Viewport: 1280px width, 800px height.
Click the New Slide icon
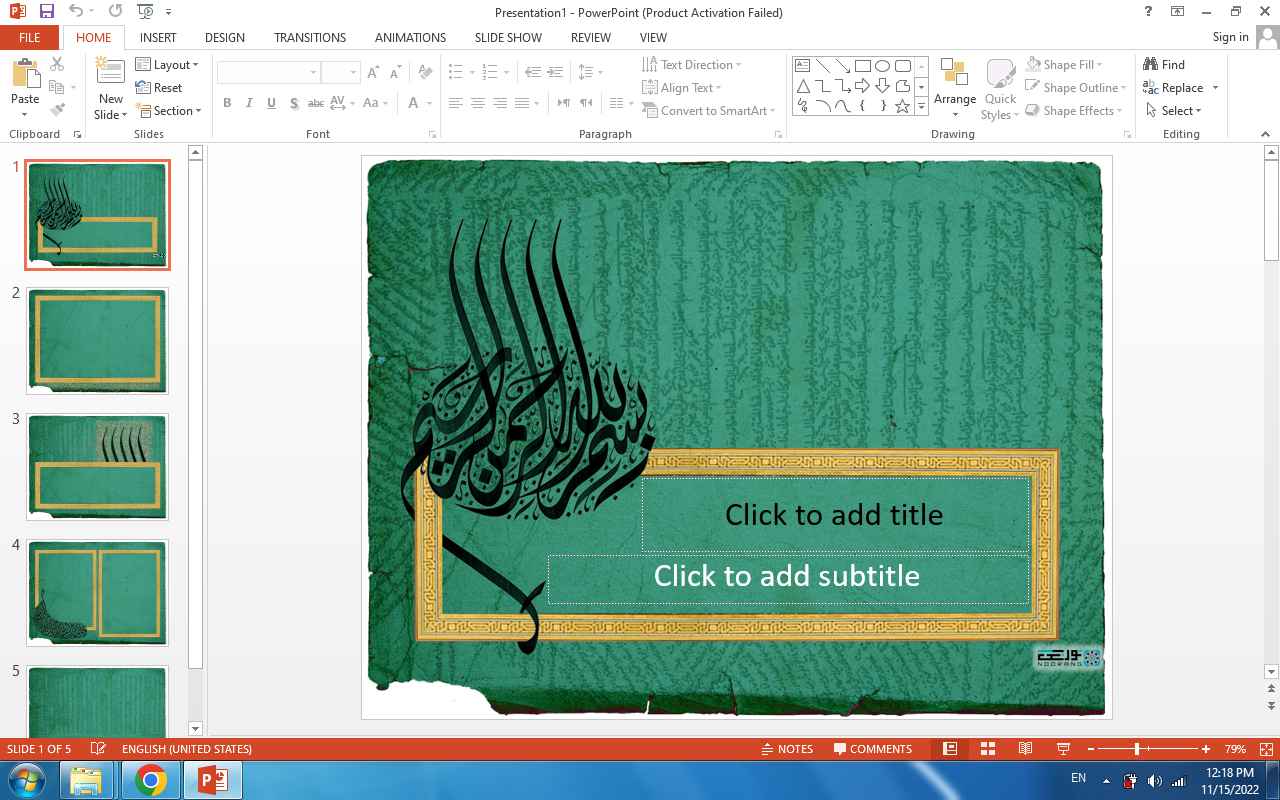point(110,77)
